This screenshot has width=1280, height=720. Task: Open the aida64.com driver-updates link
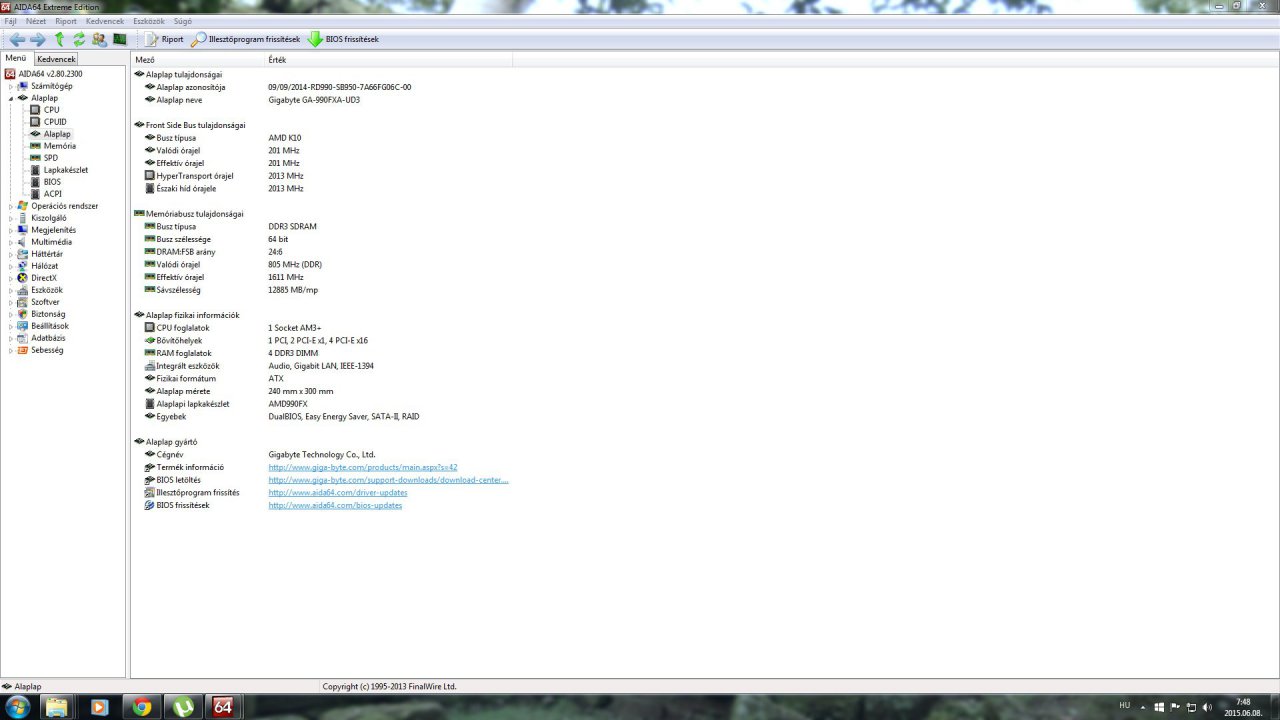[x=338, y=493]
